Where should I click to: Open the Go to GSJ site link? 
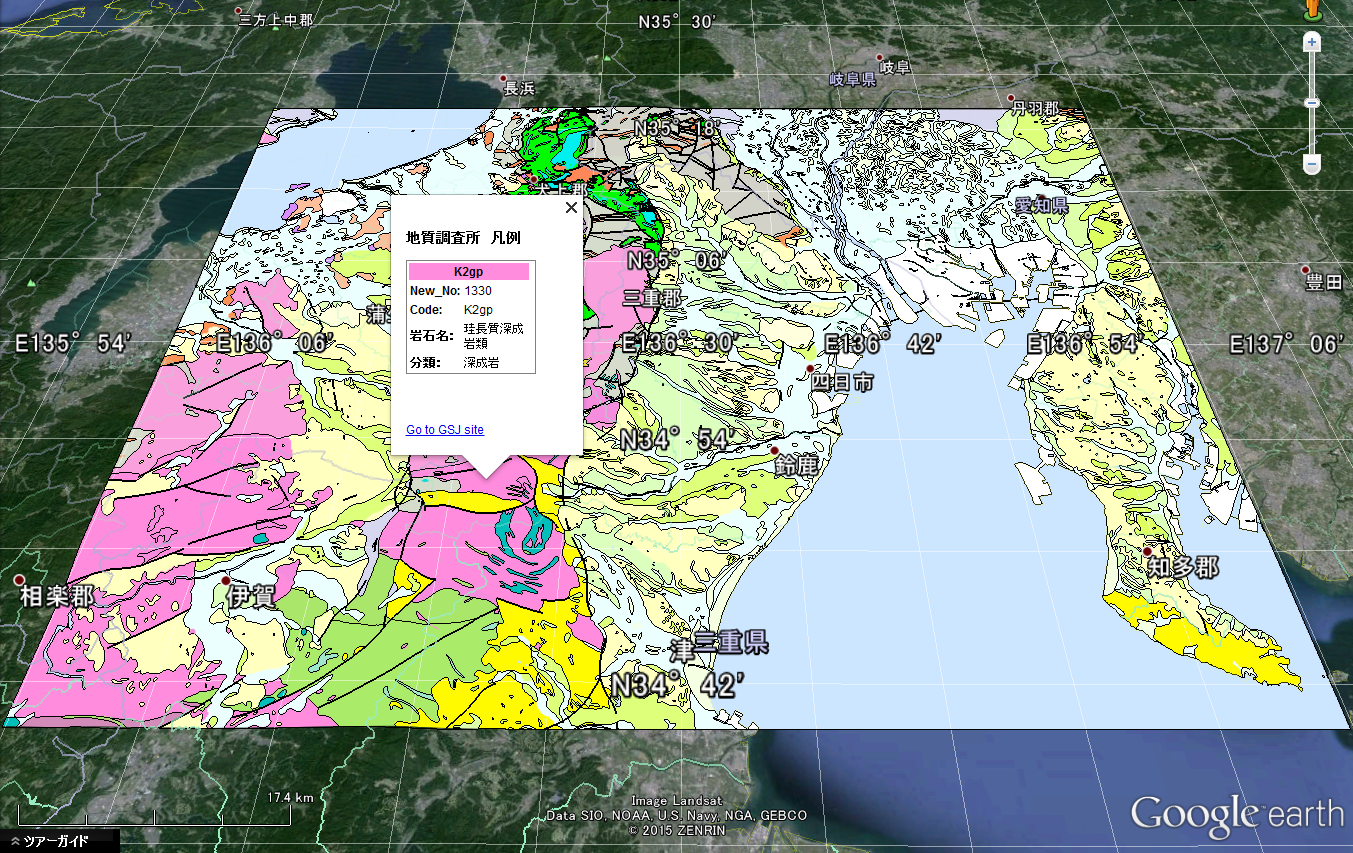click(445, 430)
